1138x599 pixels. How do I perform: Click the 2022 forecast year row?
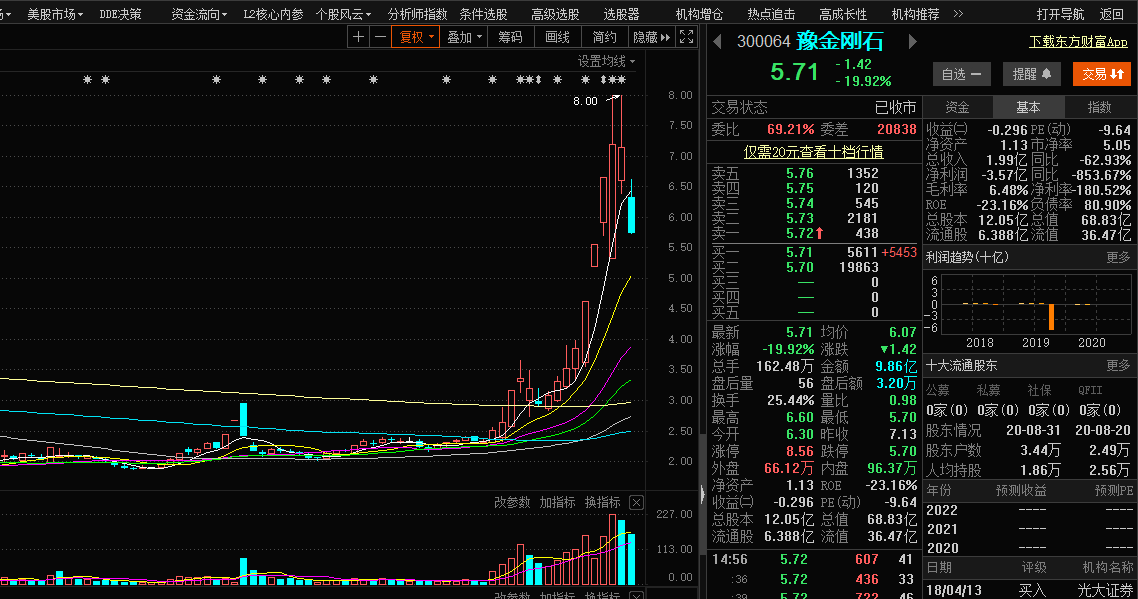point(1029,510)
